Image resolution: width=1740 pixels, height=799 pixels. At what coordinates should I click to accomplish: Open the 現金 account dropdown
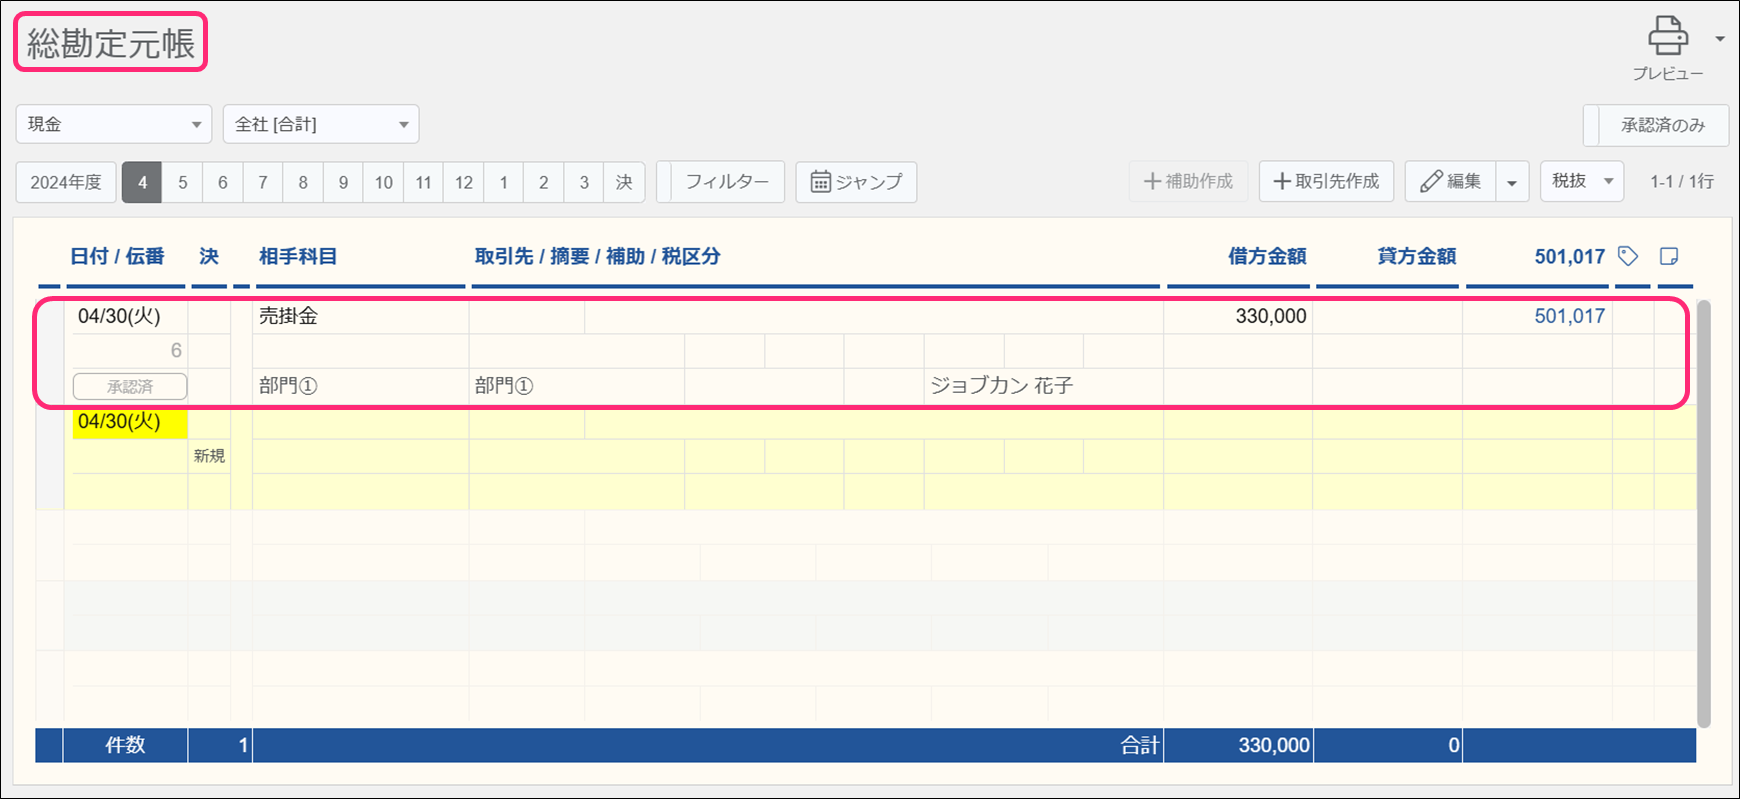click(114, 124)
